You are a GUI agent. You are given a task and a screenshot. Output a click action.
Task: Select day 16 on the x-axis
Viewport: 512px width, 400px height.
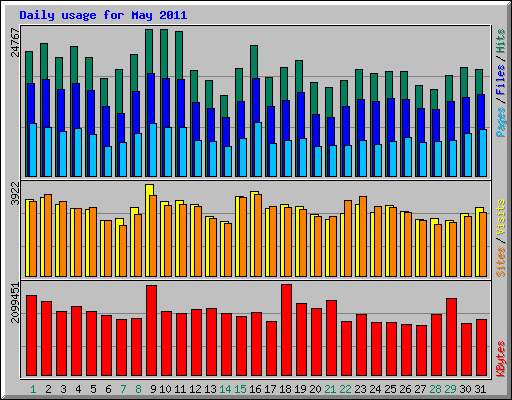click(x=255, y=389)
